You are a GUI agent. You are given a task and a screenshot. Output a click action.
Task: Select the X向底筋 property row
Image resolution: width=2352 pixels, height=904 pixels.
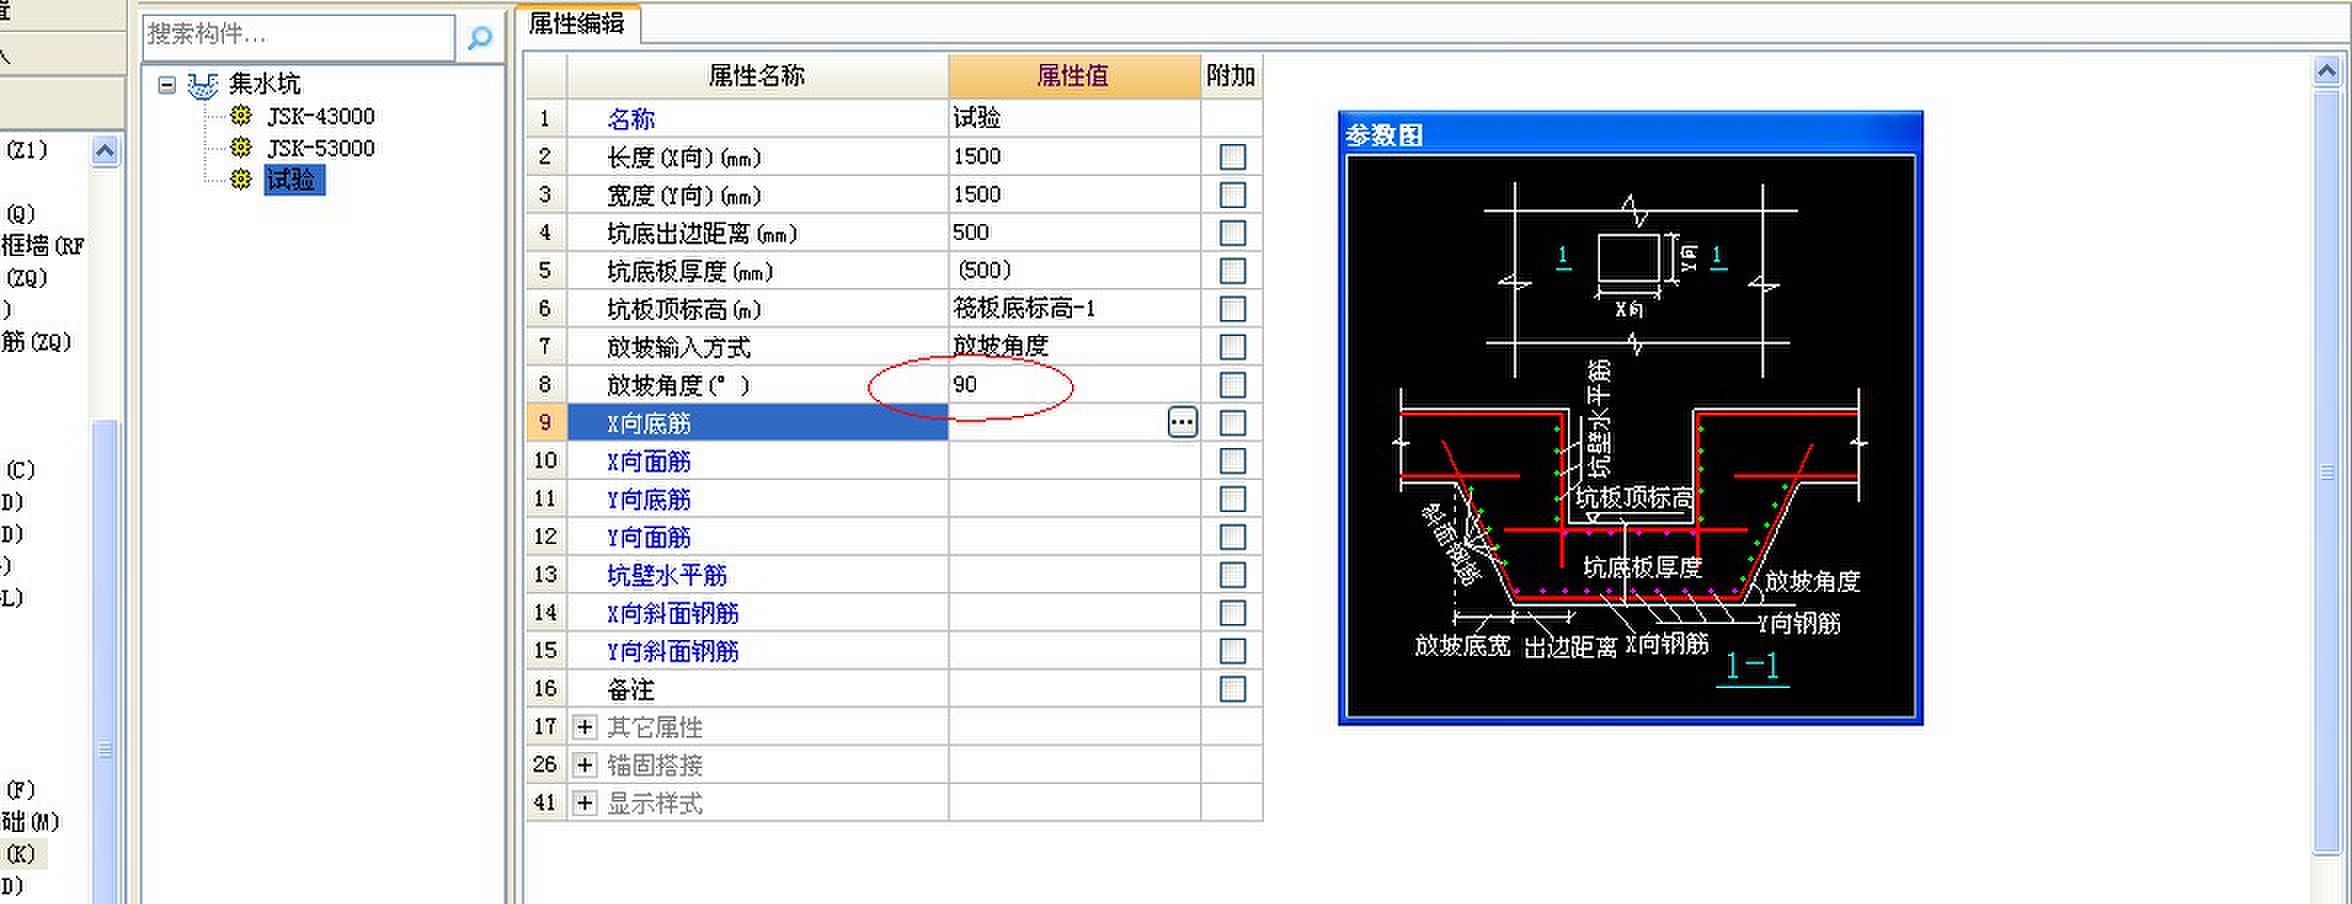757,423
